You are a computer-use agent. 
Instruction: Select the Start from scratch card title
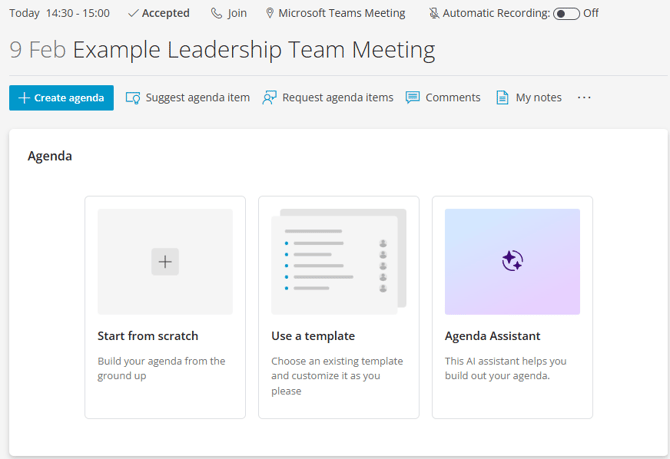click(148, 336)
